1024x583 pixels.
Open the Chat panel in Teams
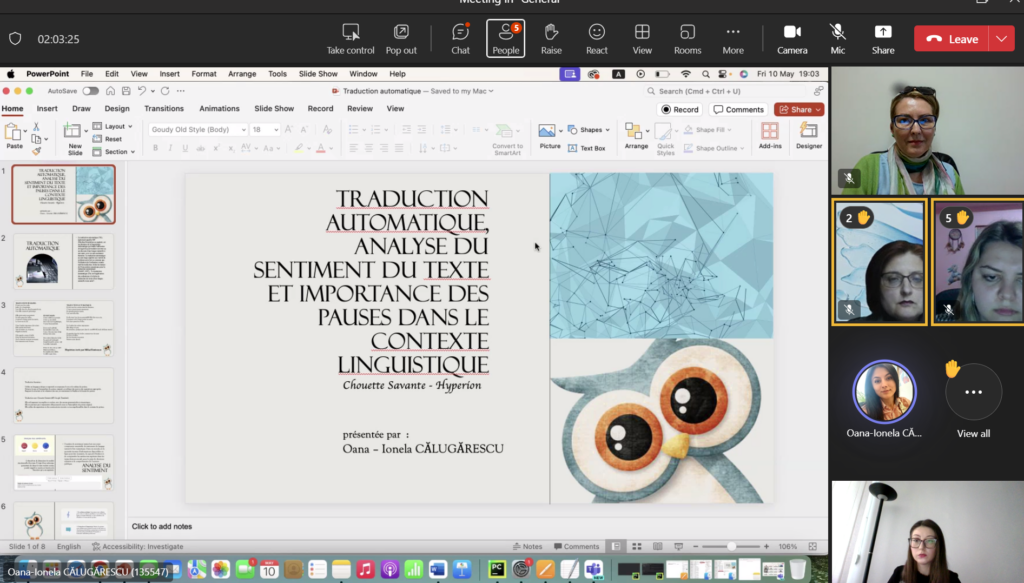click(460, 38)
